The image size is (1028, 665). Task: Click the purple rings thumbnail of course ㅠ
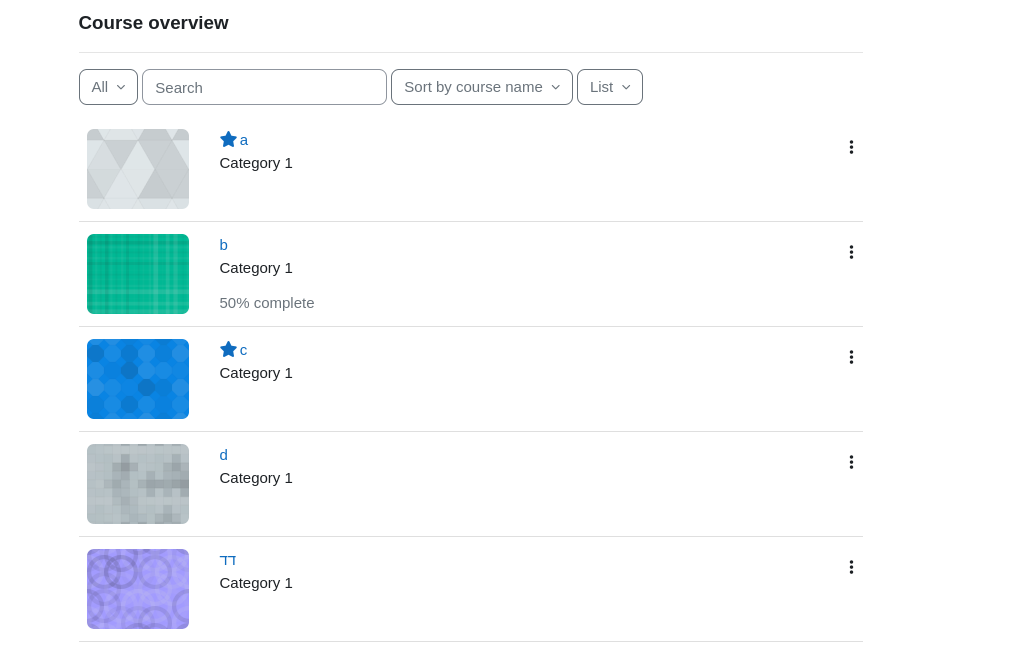coord(138,589)
